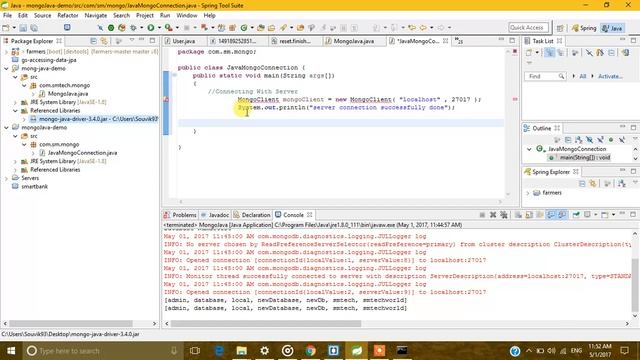Image resolution: width=640 pixels, height=360 pixels.
Task: Click the Save All toolbar icon
Action: click(x=34, y=28)
